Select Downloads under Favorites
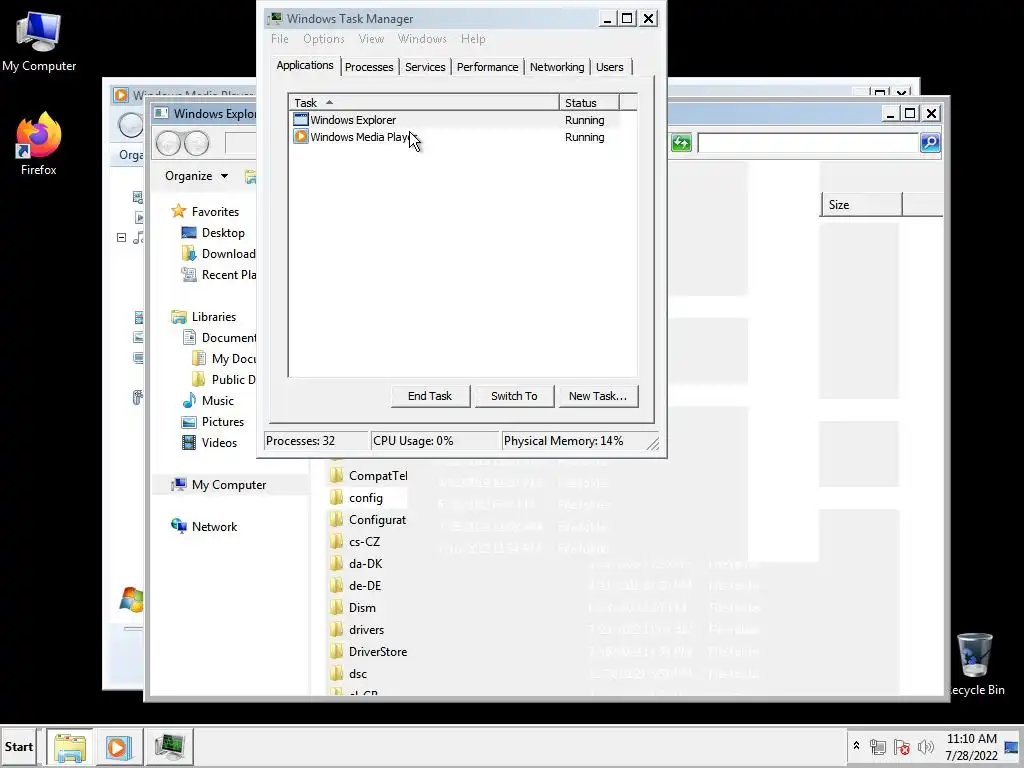 (219, 253)
